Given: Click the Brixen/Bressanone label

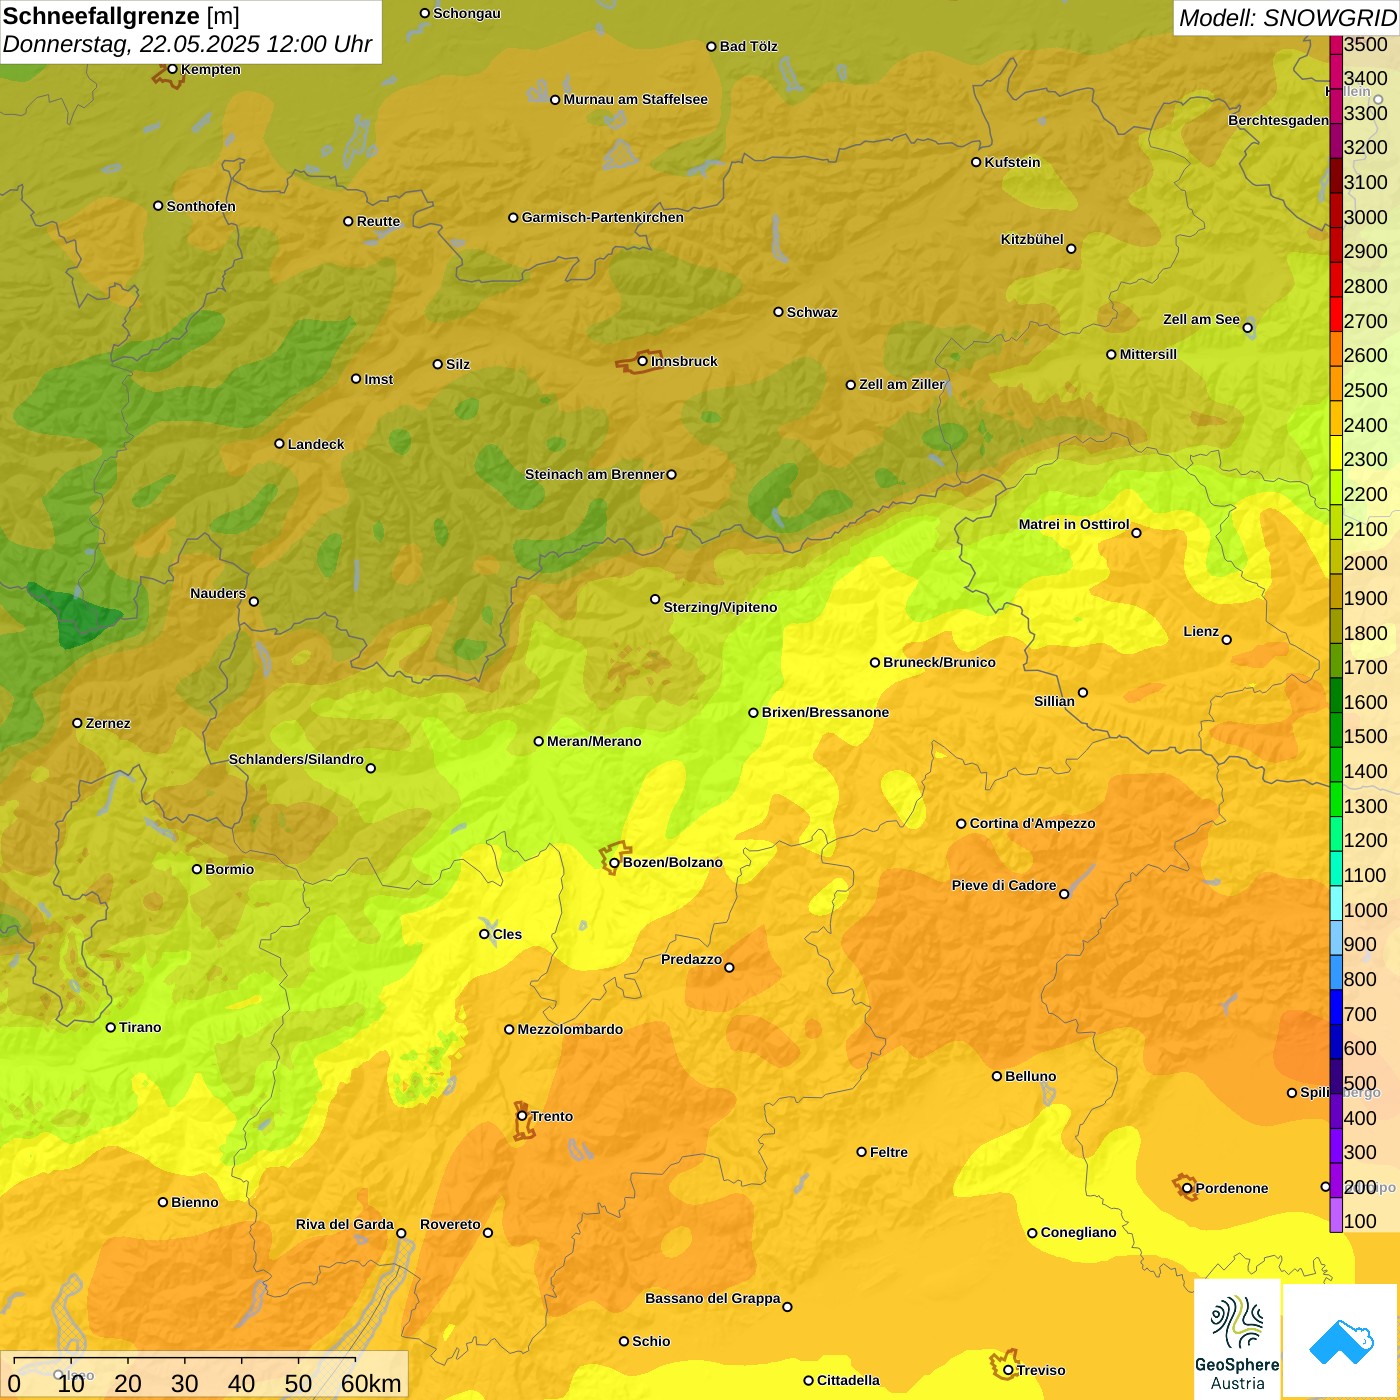Looking at the screenshot, I should click(825, 712).
